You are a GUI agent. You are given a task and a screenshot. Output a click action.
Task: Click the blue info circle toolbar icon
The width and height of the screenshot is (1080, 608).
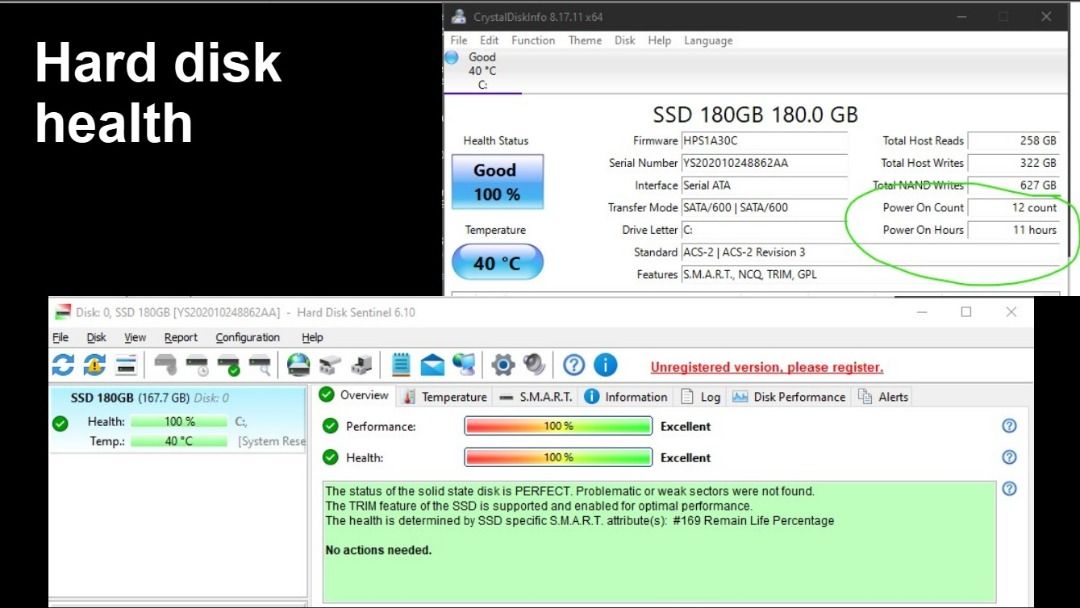[x=605, y=365]
